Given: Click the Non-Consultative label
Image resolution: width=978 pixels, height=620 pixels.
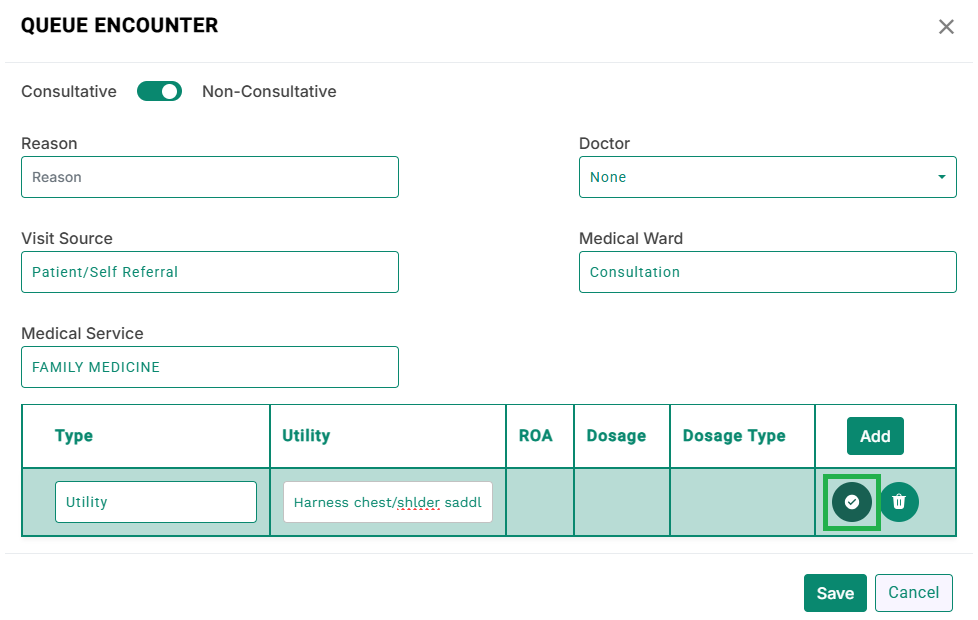Looking at the screenshot, I should point(269,92).
